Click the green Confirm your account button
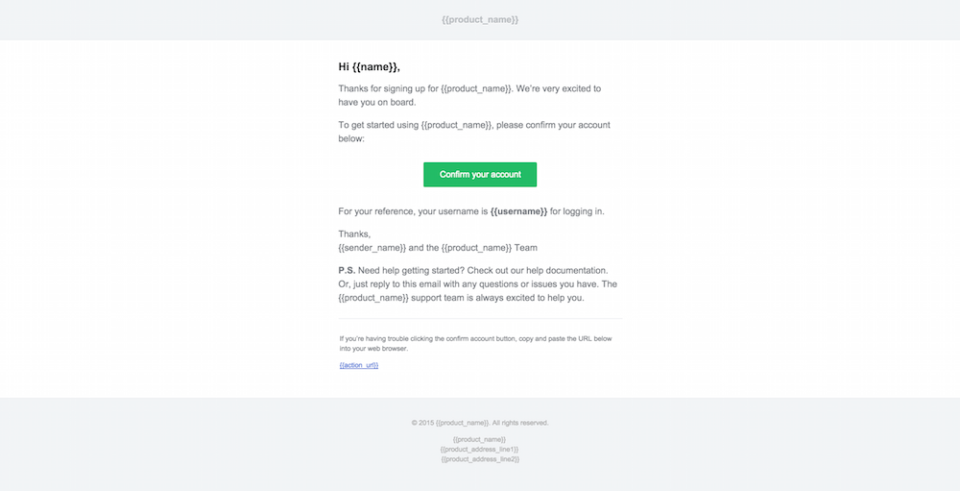This screenshot has height=491, width=960. [x=480, y=175]
